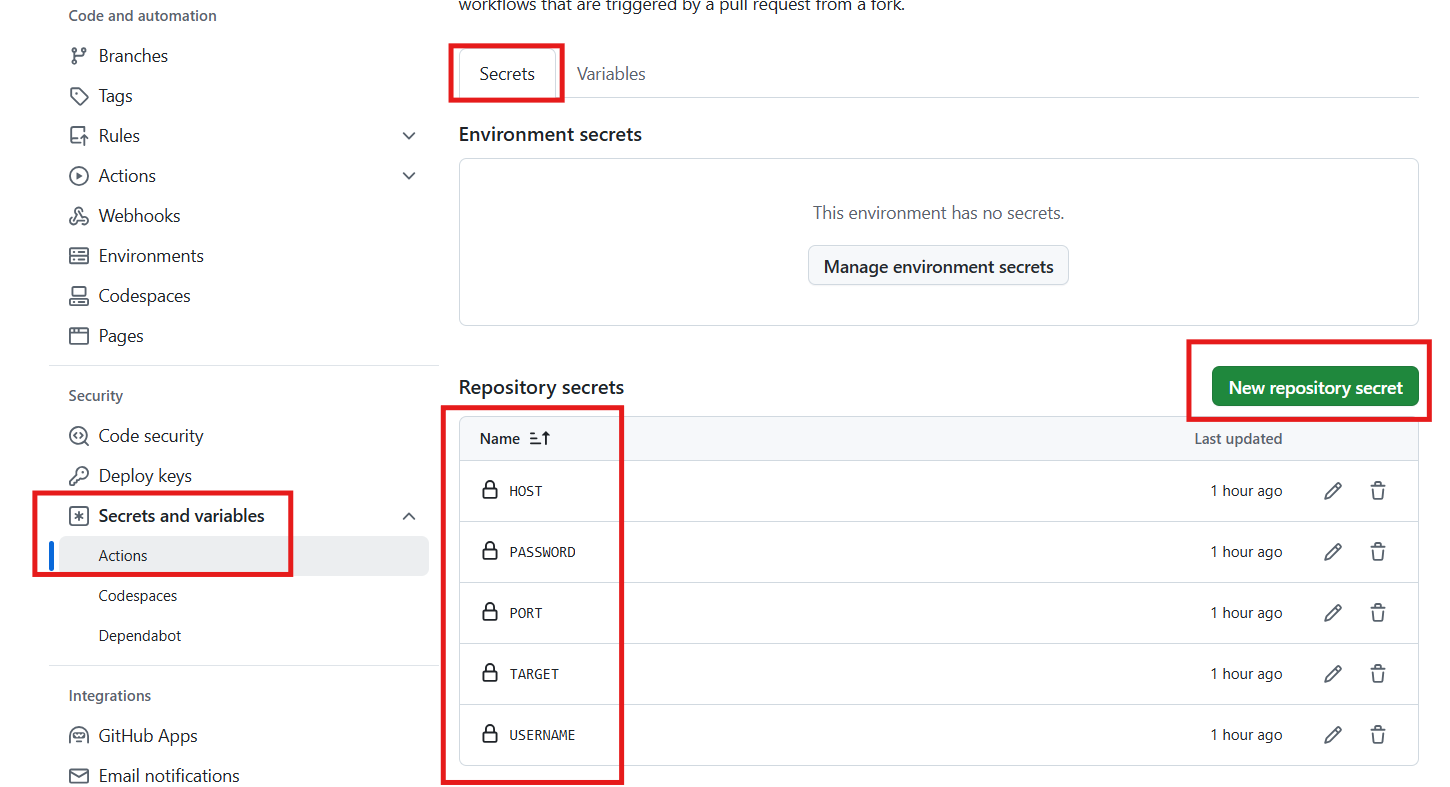Viewport: 1450px width, 787px height.
Task: Delete the USERNAME secret
Action: pyautogui.click(x=1378, y=735)
